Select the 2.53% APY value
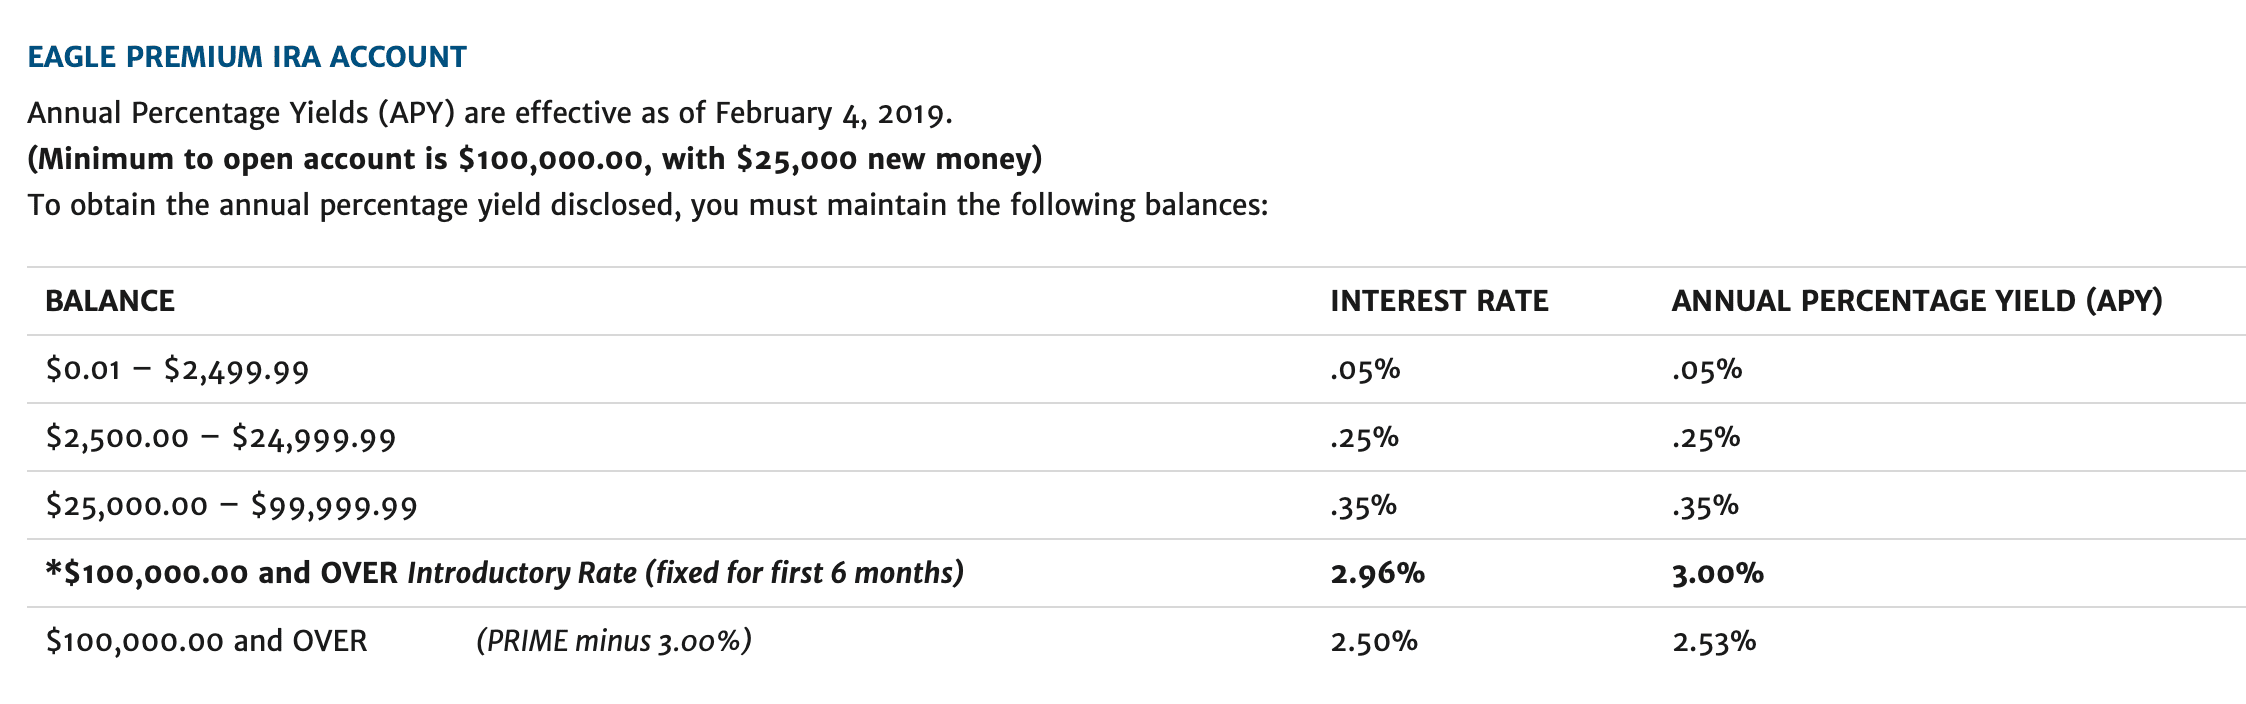2246x704 pixels. tap(1714, 642)
